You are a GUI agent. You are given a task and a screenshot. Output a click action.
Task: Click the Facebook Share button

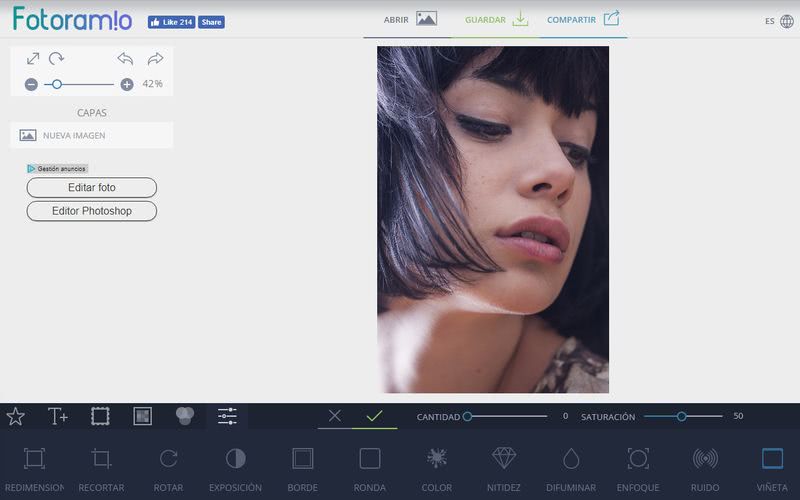tap(211, 22)
